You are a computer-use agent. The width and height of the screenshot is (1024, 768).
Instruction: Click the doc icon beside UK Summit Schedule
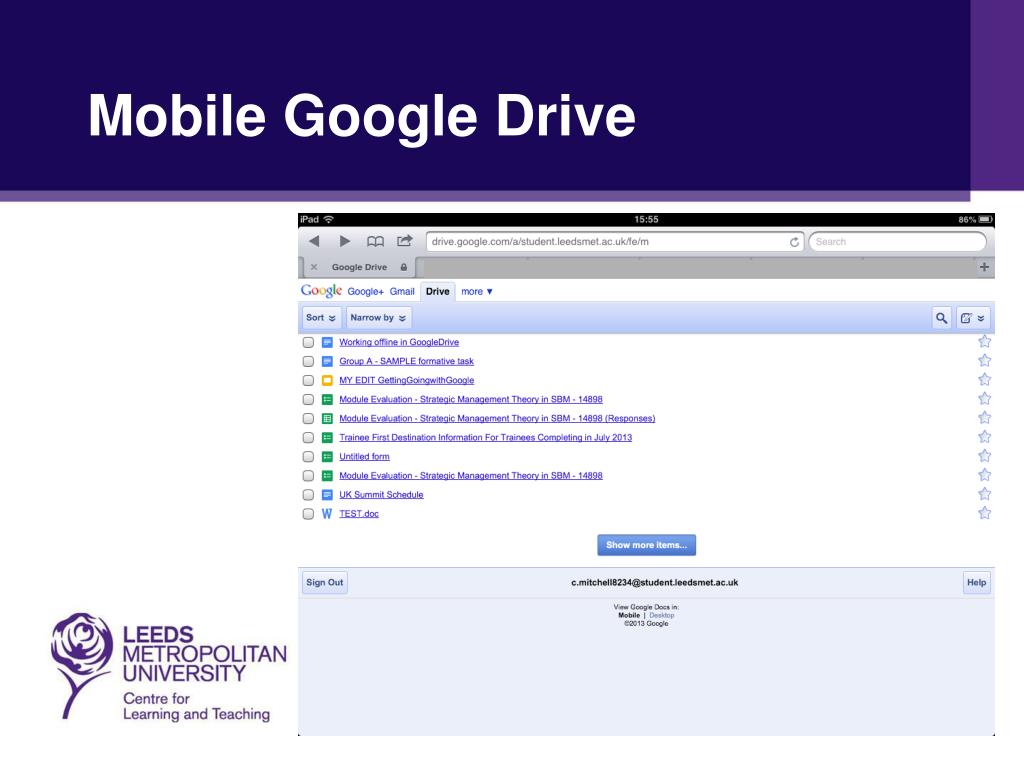pos(327,494)
